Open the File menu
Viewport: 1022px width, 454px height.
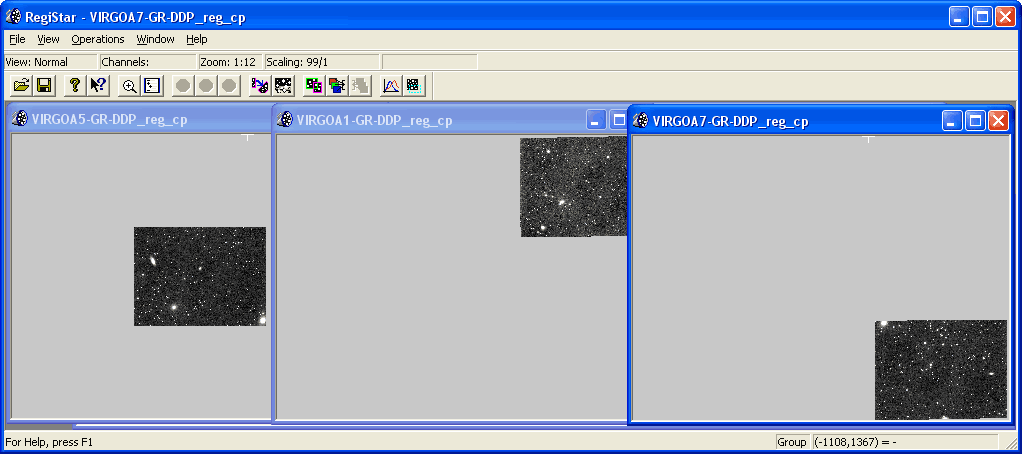coord(17,39)
